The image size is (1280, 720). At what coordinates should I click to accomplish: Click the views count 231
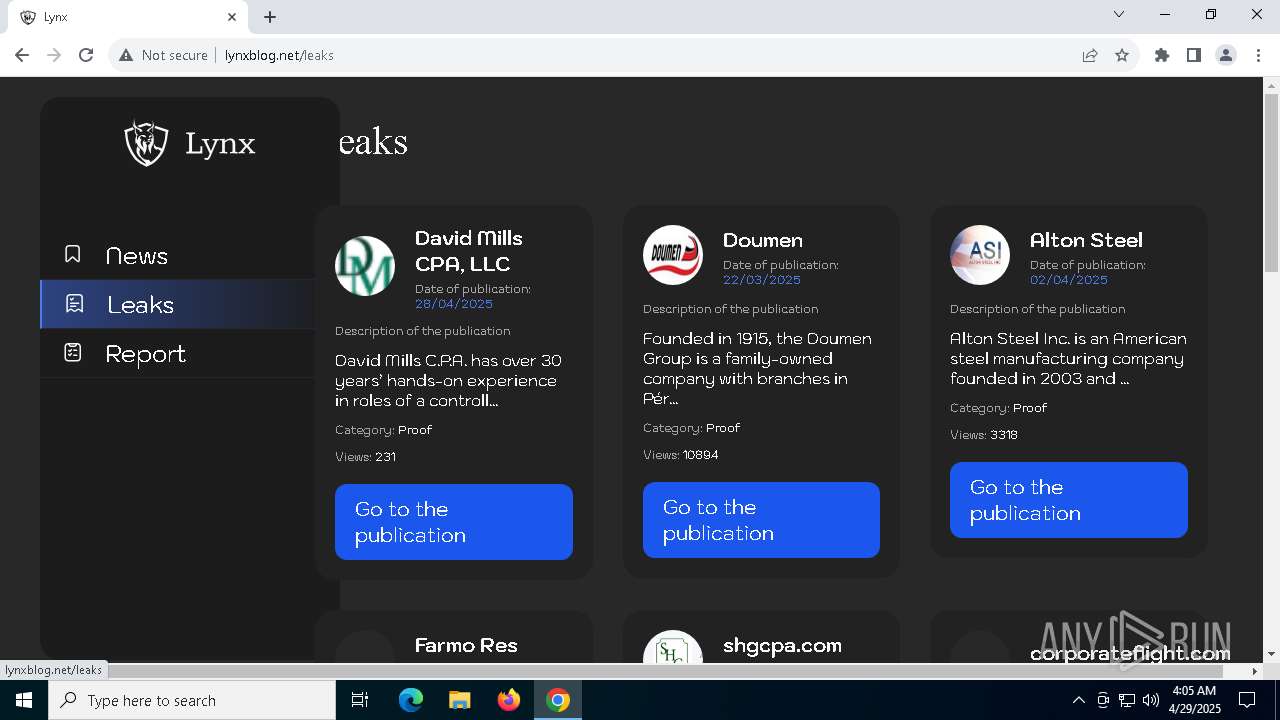(x=385, y=456)
